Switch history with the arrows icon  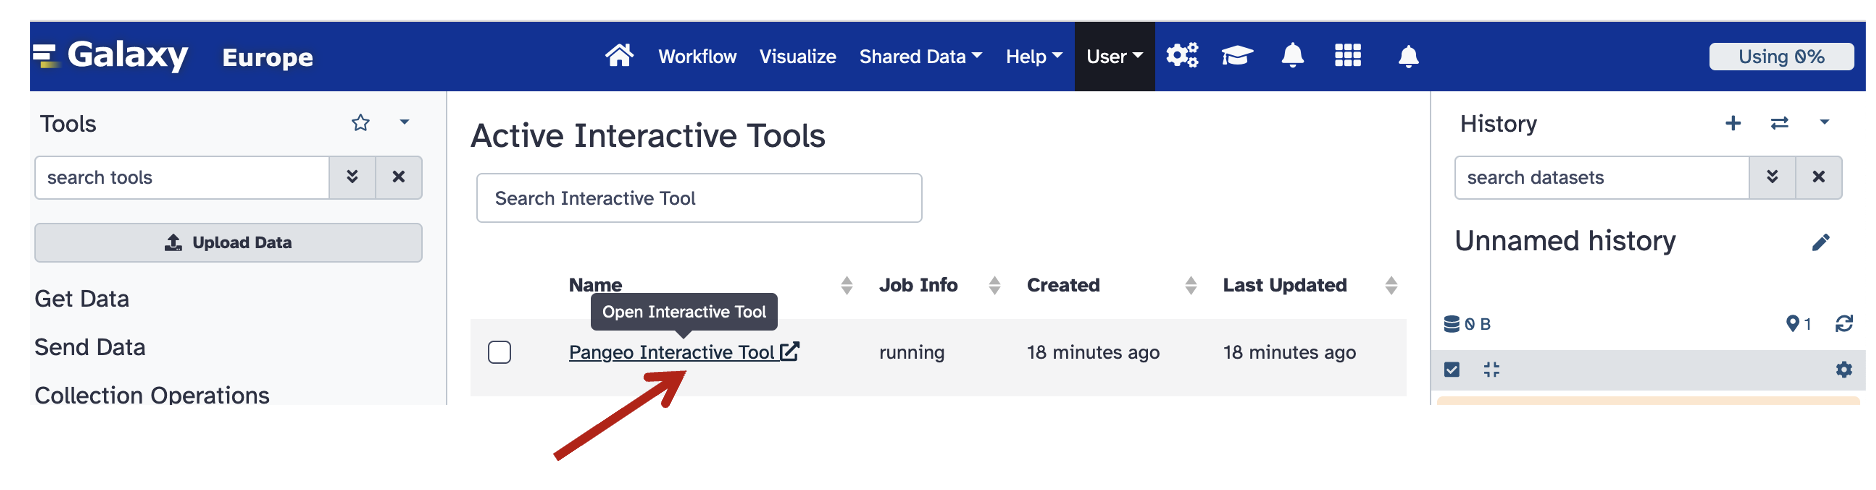[1779, 123]
